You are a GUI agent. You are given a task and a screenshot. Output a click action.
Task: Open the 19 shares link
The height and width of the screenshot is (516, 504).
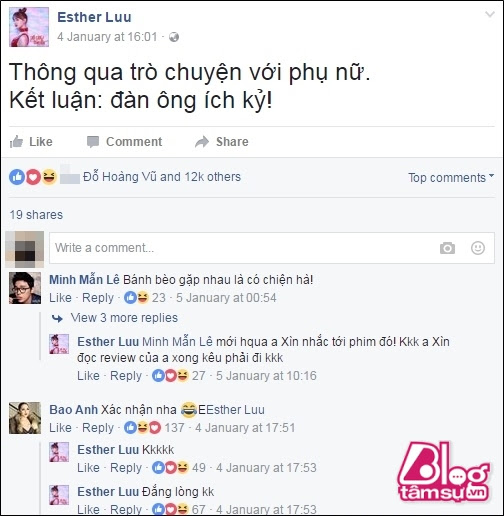[x=36, y=215]
